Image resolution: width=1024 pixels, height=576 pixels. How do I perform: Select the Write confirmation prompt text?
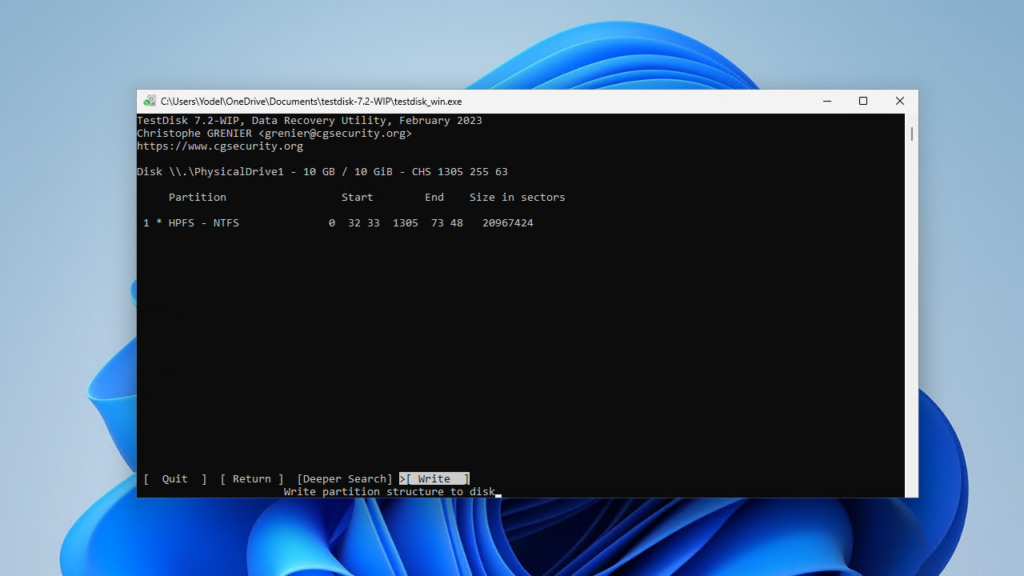(x=391, y=491)
